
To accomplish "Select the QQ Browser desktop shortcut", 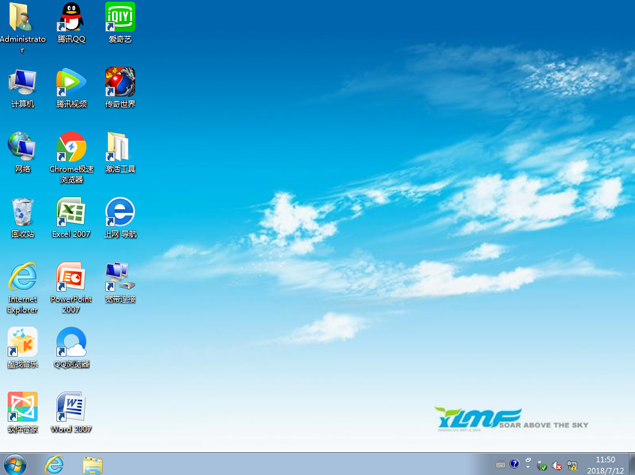I will pos(70,343).
